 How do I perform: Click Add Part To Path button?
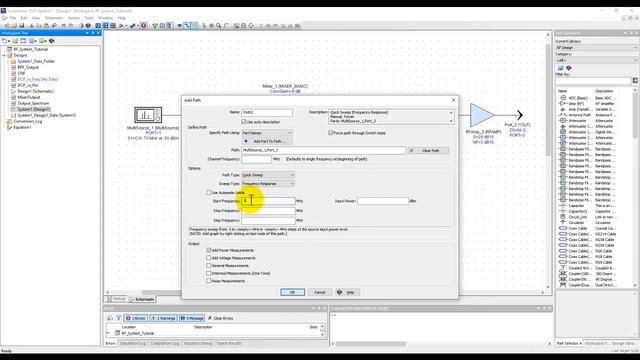267,141
